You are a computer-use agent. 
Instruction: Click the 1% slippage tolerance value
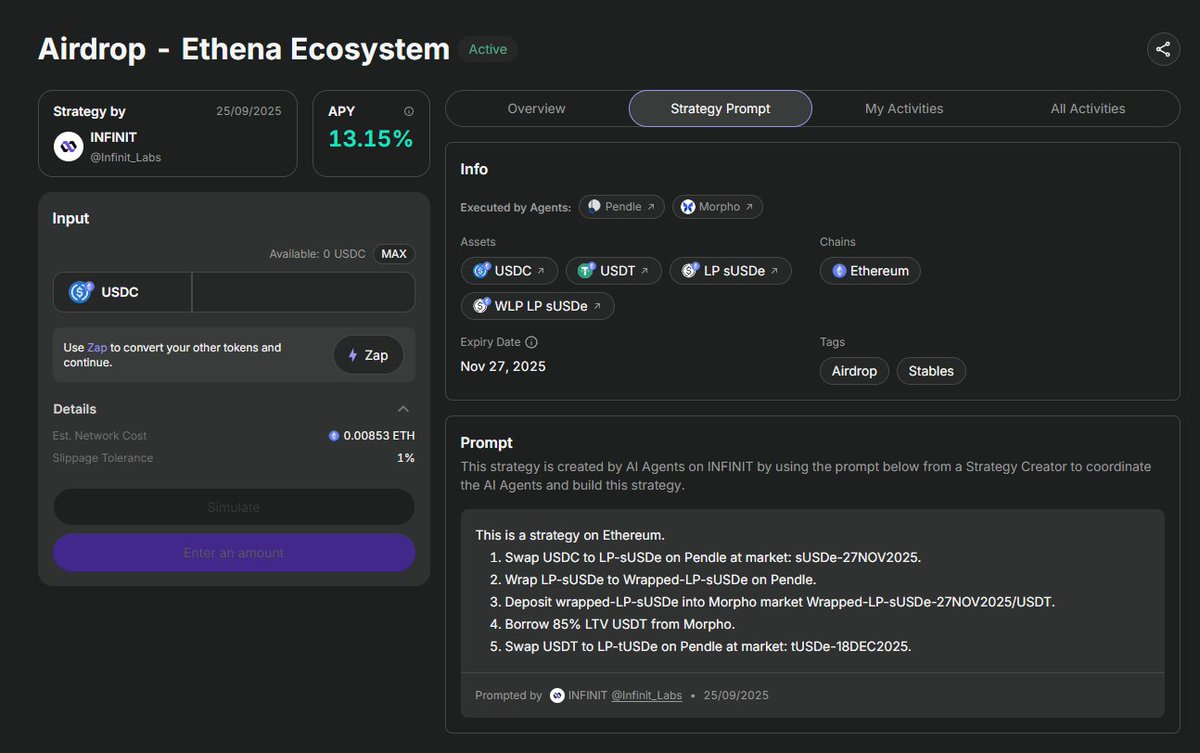pyautogui.click(x=406, y=458)
